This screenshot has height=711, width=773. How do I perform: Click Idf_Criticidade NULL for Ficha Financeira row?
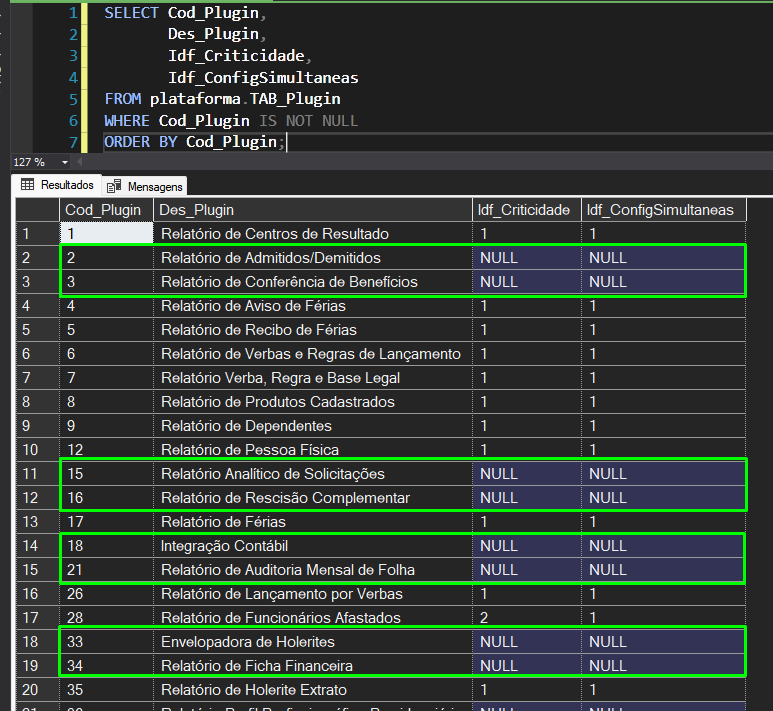point(527,666)
